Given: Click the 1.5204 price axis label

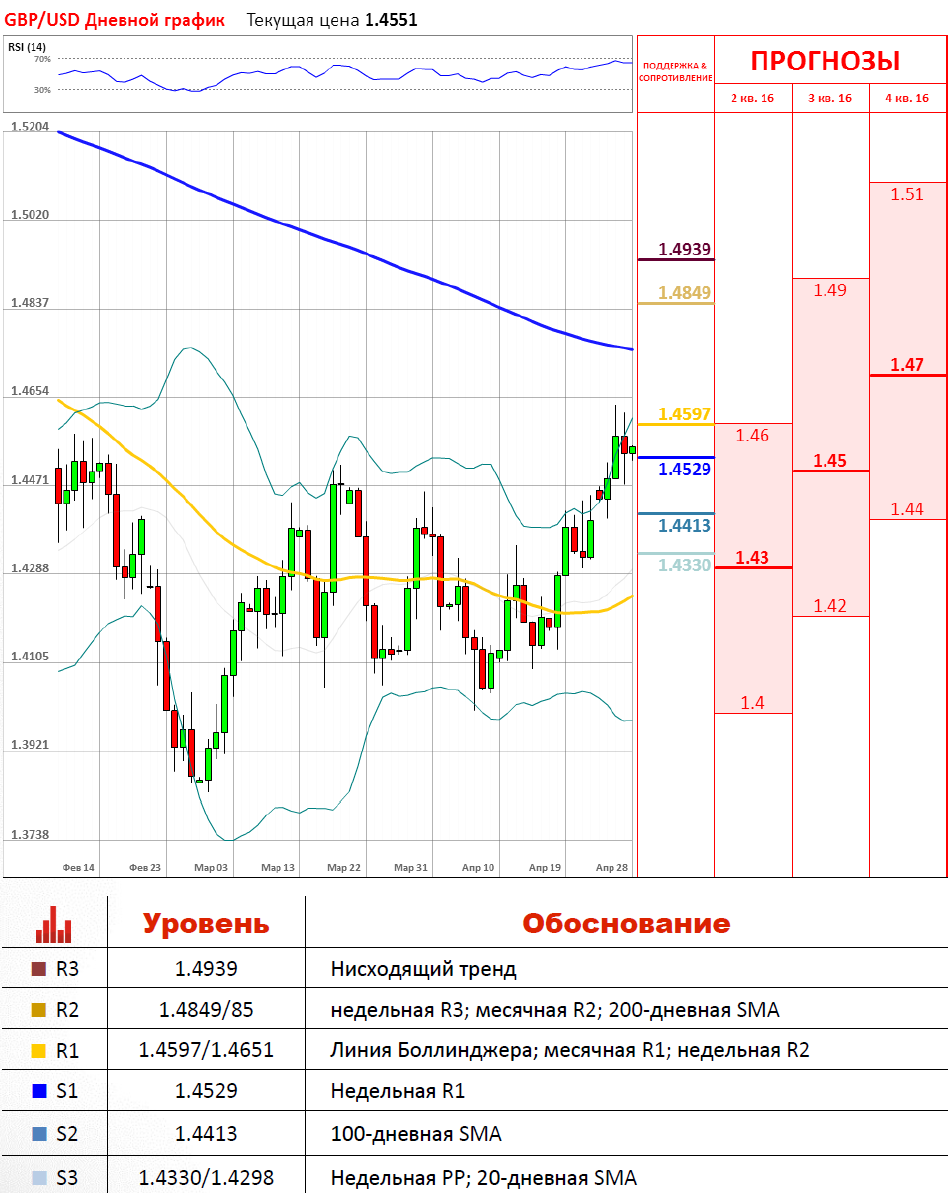Looking at the screenshot, I should [x=30, y=126].
